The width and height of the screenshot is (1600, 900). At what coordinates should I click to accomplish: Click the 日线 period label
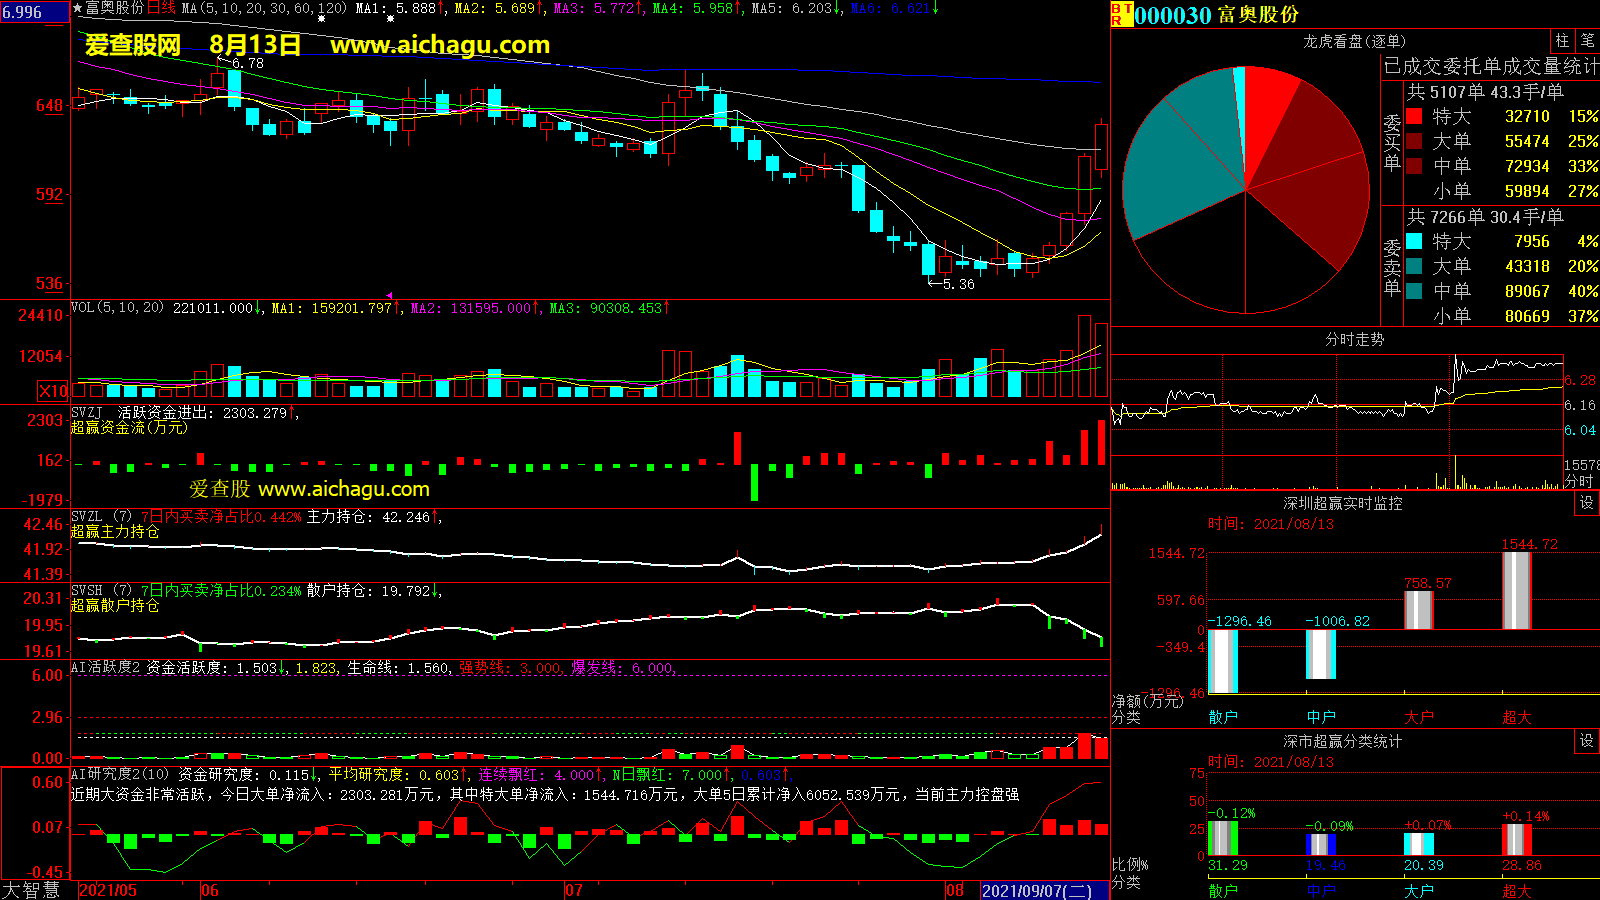pos(161,8)
